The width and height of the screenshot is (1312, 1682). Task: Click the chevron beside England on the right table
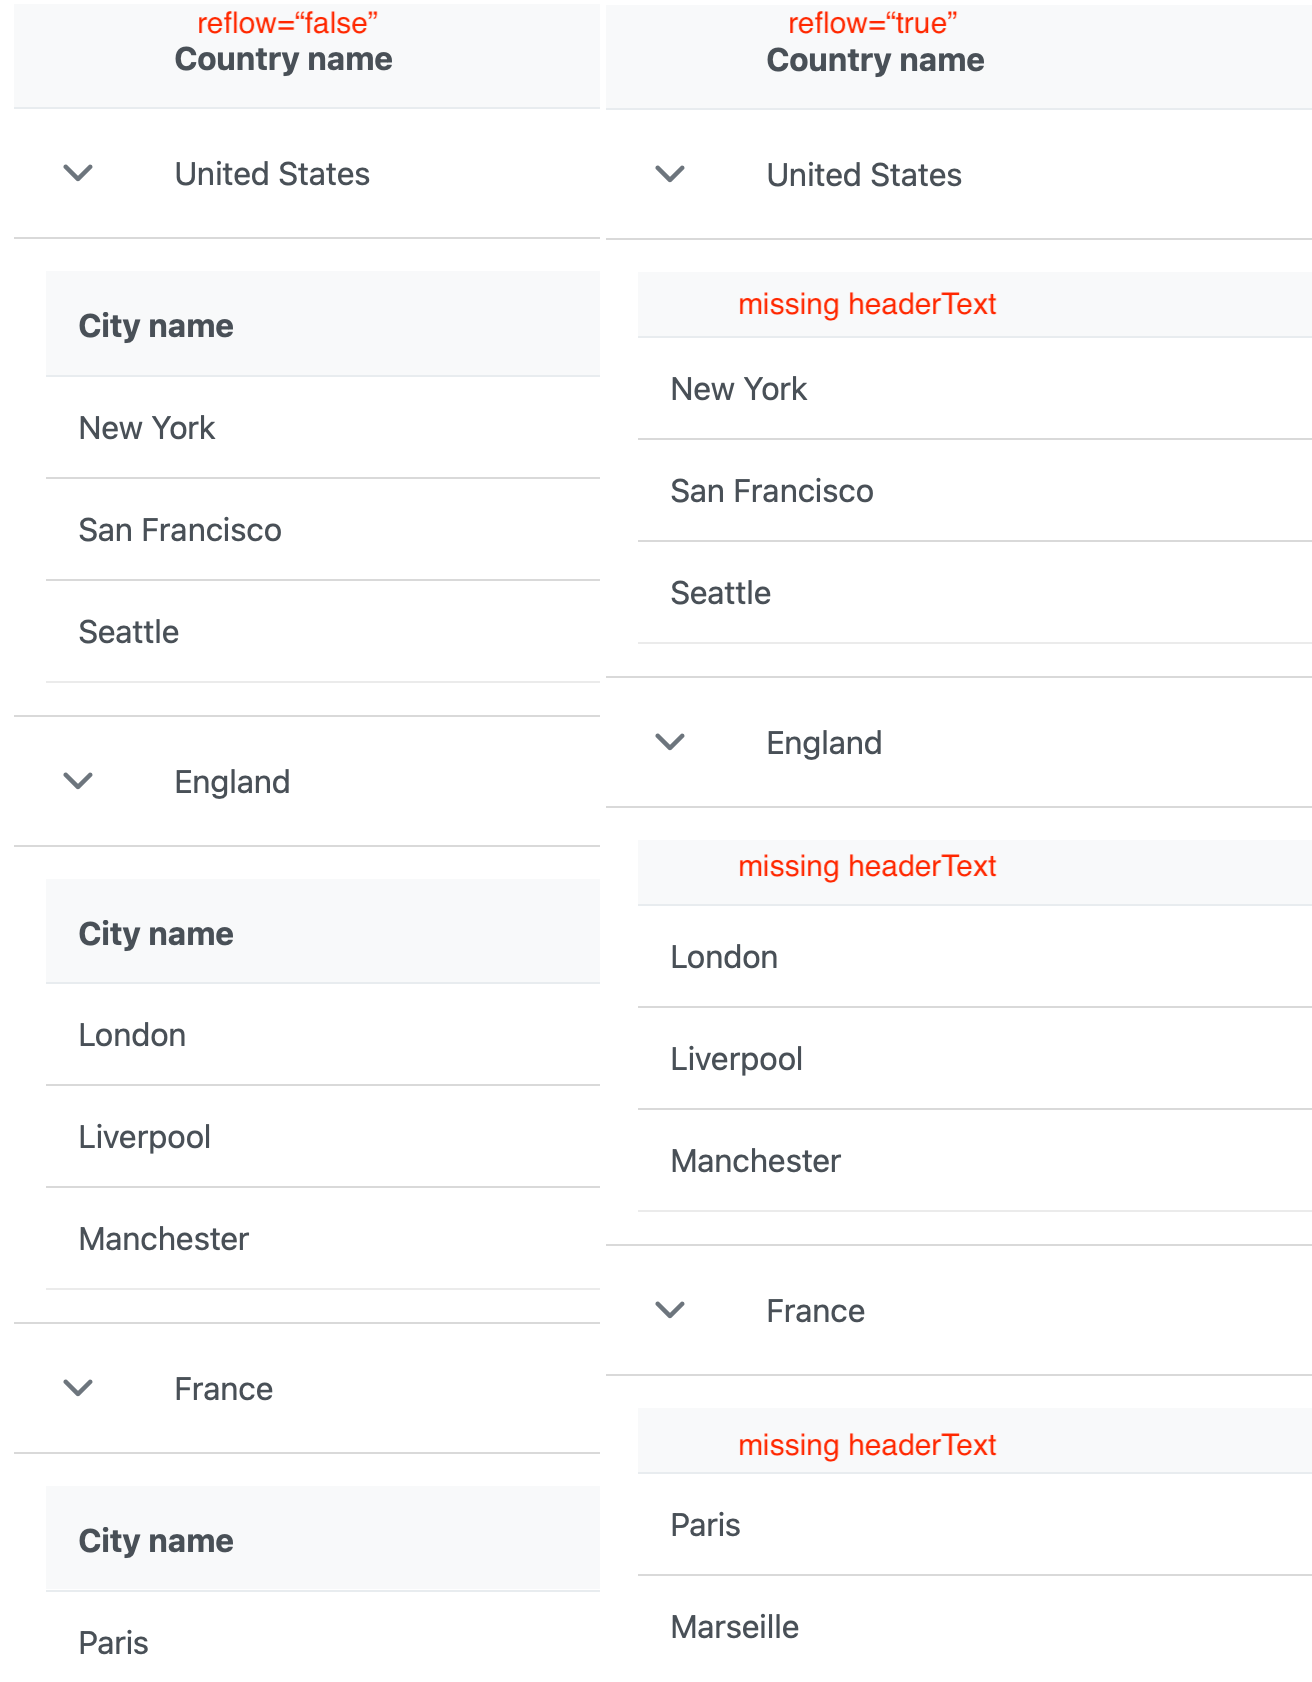tap(670, 742)
